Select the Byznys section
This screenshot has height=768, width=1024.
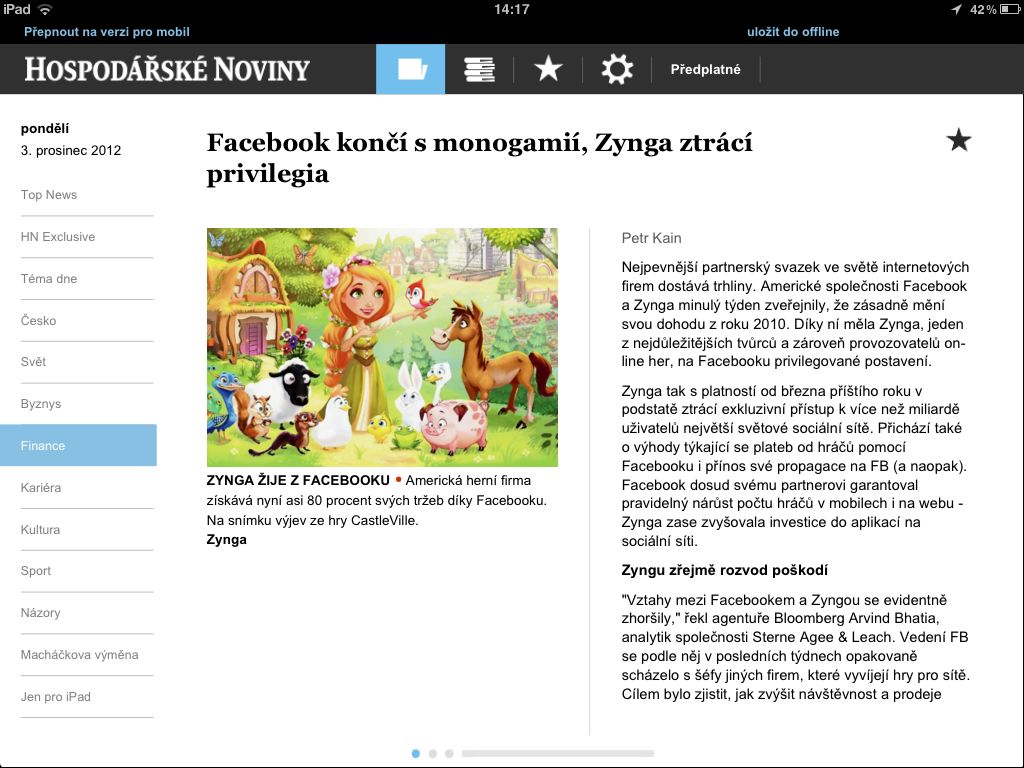tap(42, 404)
